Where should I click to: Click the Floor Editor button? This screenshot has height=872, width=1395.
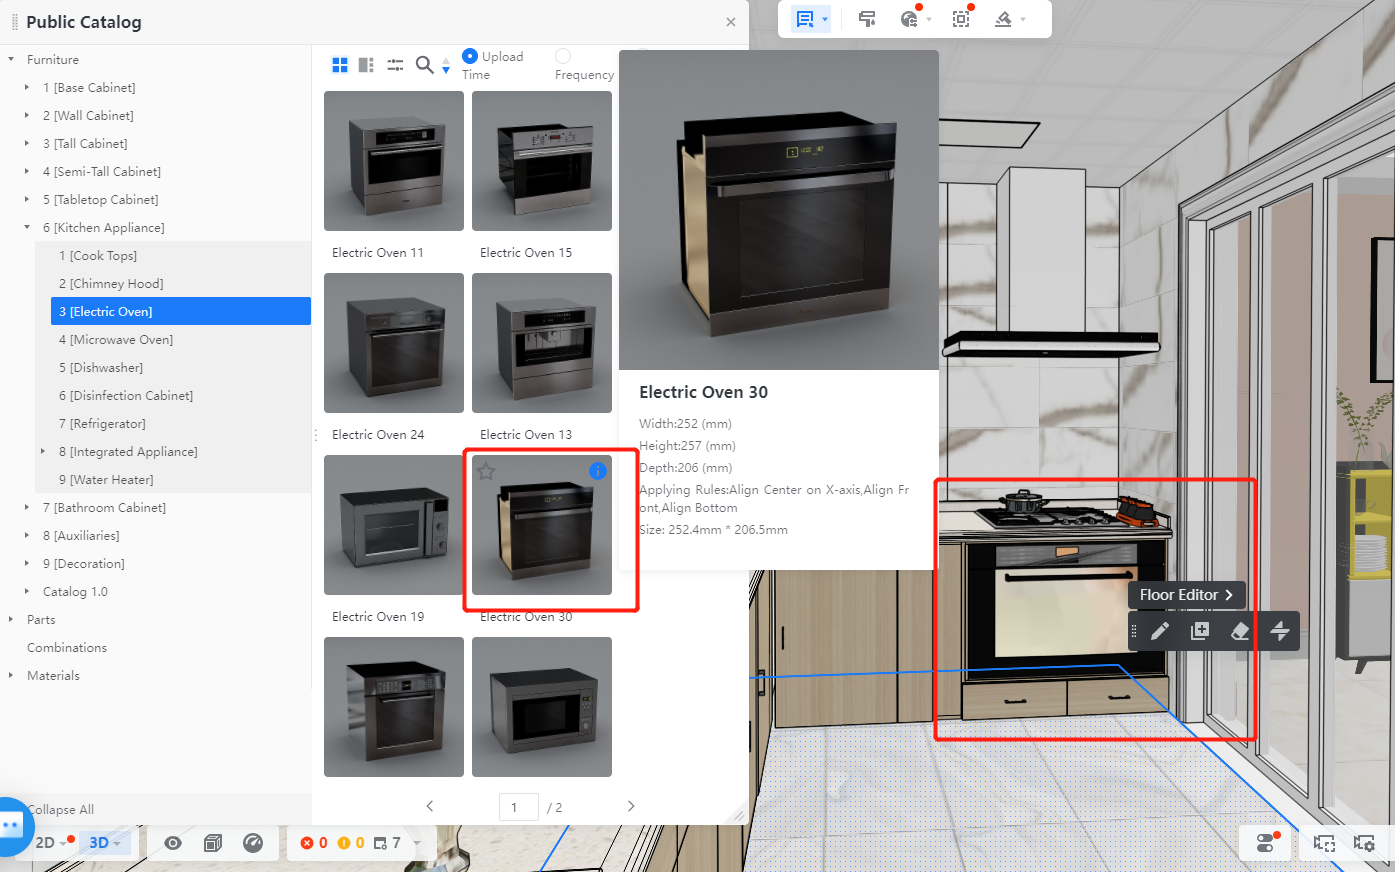[x=1186, y=595]
